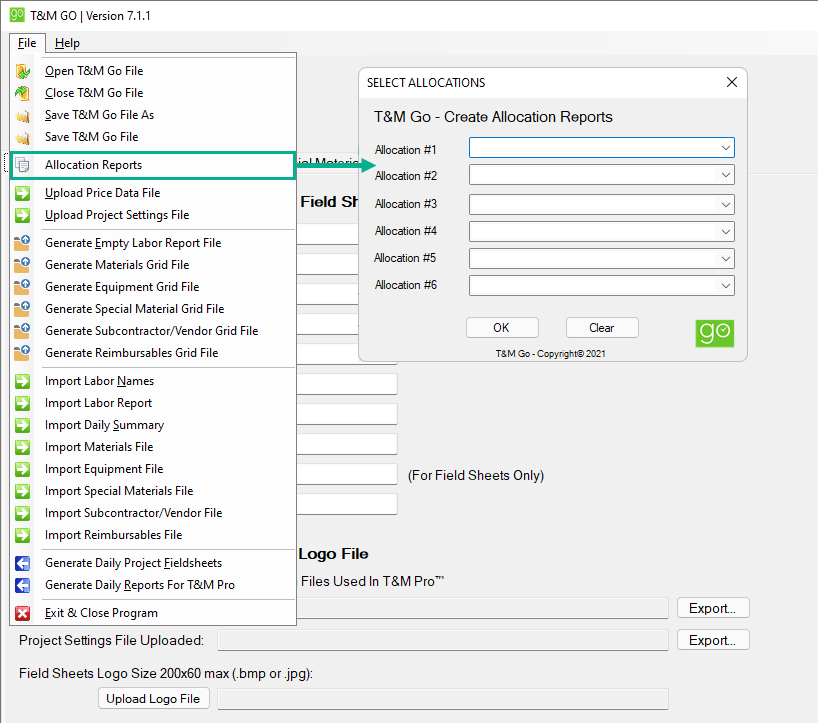Image resolution: width=818 pixels, height=723 pixels.
Task: Expand the Allocation #4 dropdown
Action: click(x=726, y=232)
